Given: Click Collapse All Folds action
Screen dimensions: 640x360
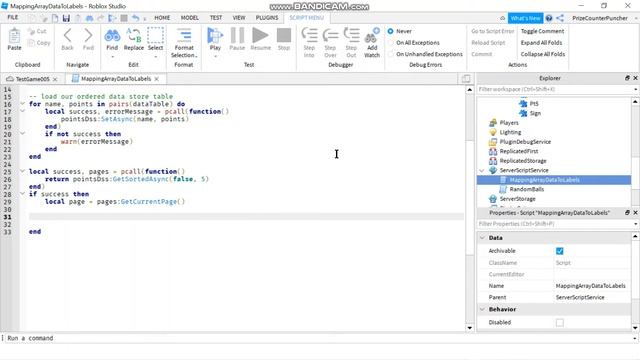Looking at the screenshot, I should coord(543,54).
